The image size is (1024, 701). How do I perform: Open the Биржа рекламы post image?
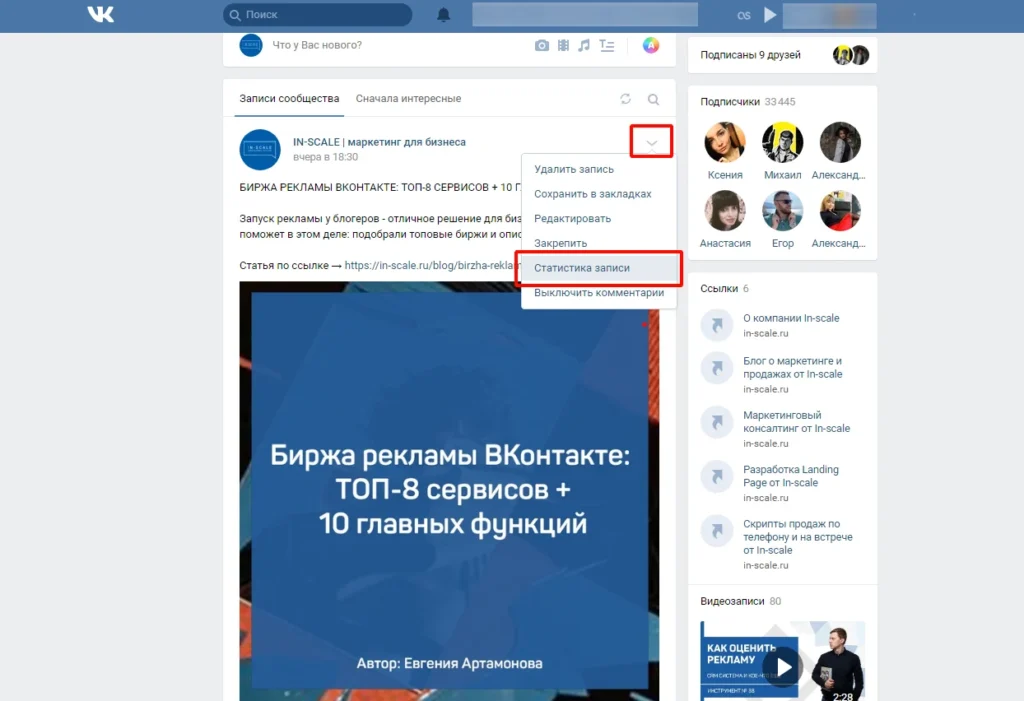(x=449, y=491)
